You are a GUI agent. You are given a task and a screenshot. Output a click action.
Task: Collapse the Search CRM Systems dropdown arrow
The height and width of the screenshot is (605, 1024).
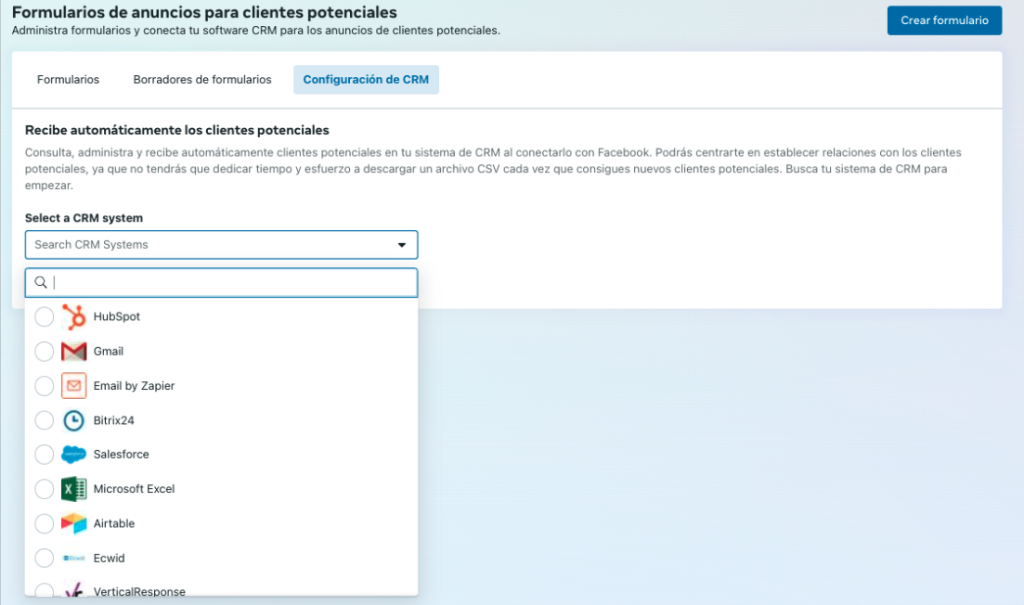click(x=402, y=245)
